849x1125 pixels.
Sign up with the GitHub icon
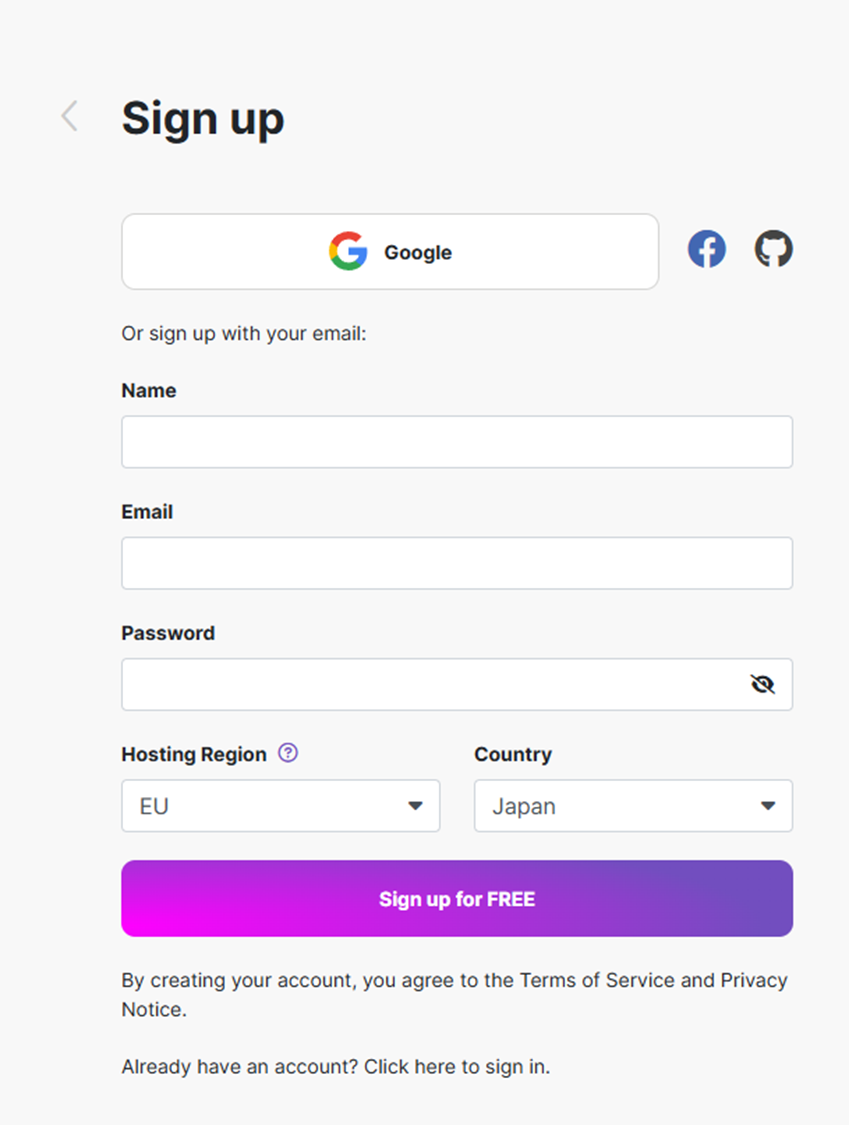[x=774, y=249]
